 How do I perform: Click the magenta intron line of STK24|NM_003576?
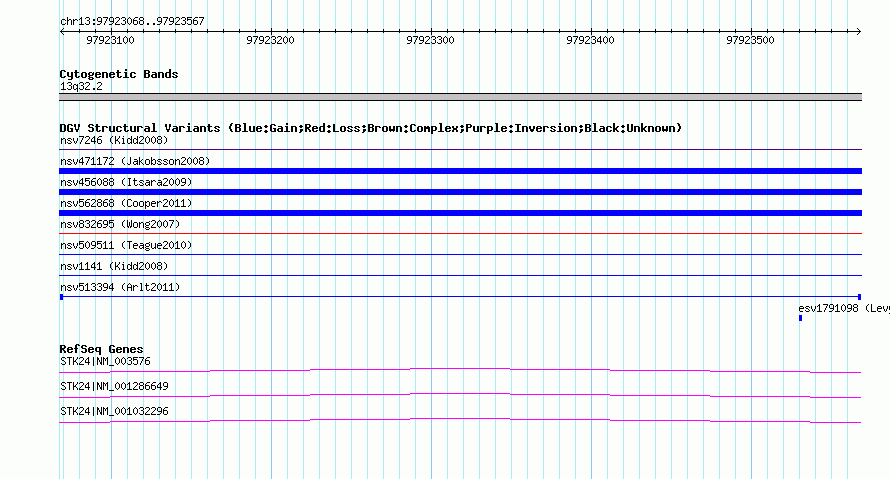pyautogui.click(x=460, y=370)
